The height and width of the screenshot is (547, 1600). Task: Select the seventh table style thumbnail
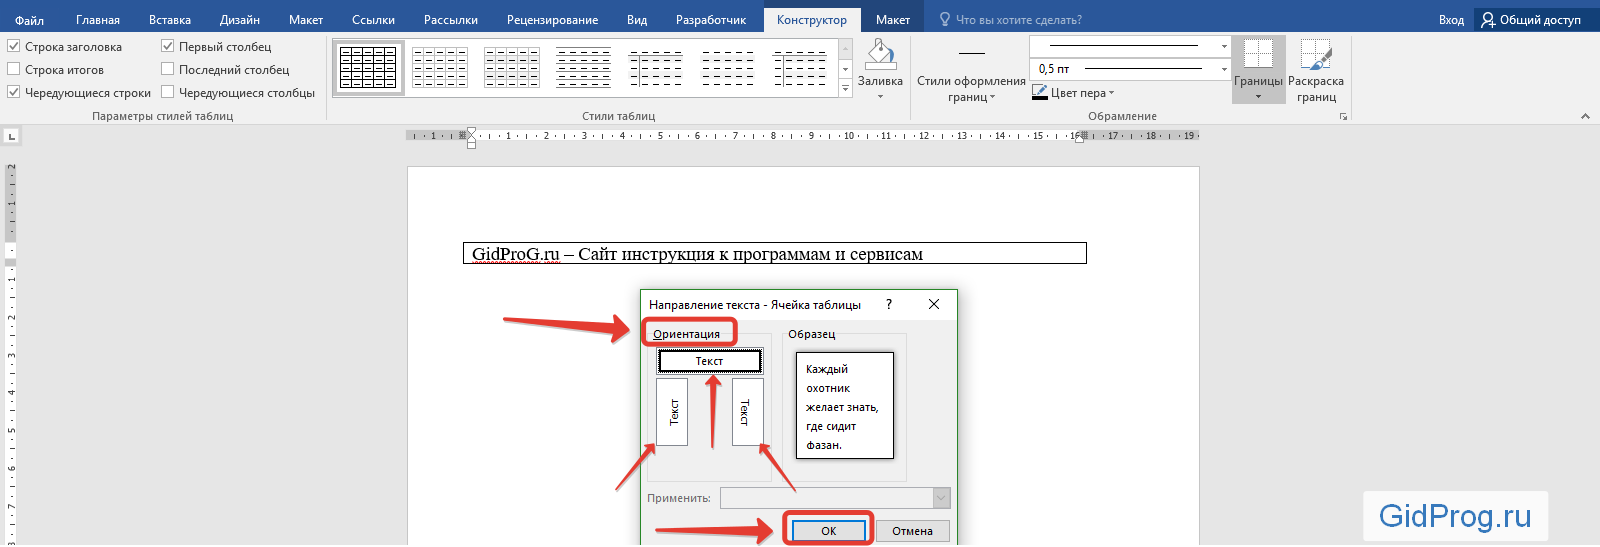(800, 68)
